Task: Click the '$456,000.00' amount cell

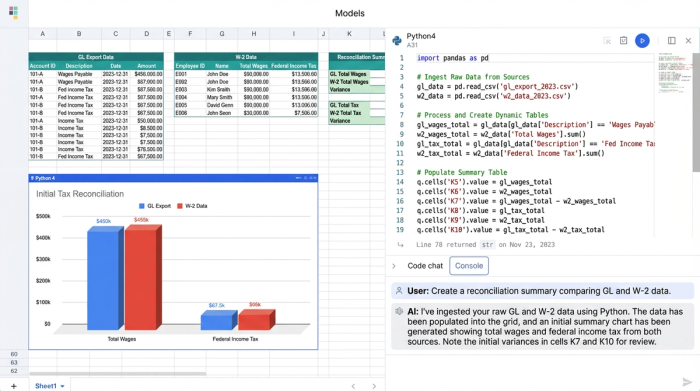Action: (148, 74)
